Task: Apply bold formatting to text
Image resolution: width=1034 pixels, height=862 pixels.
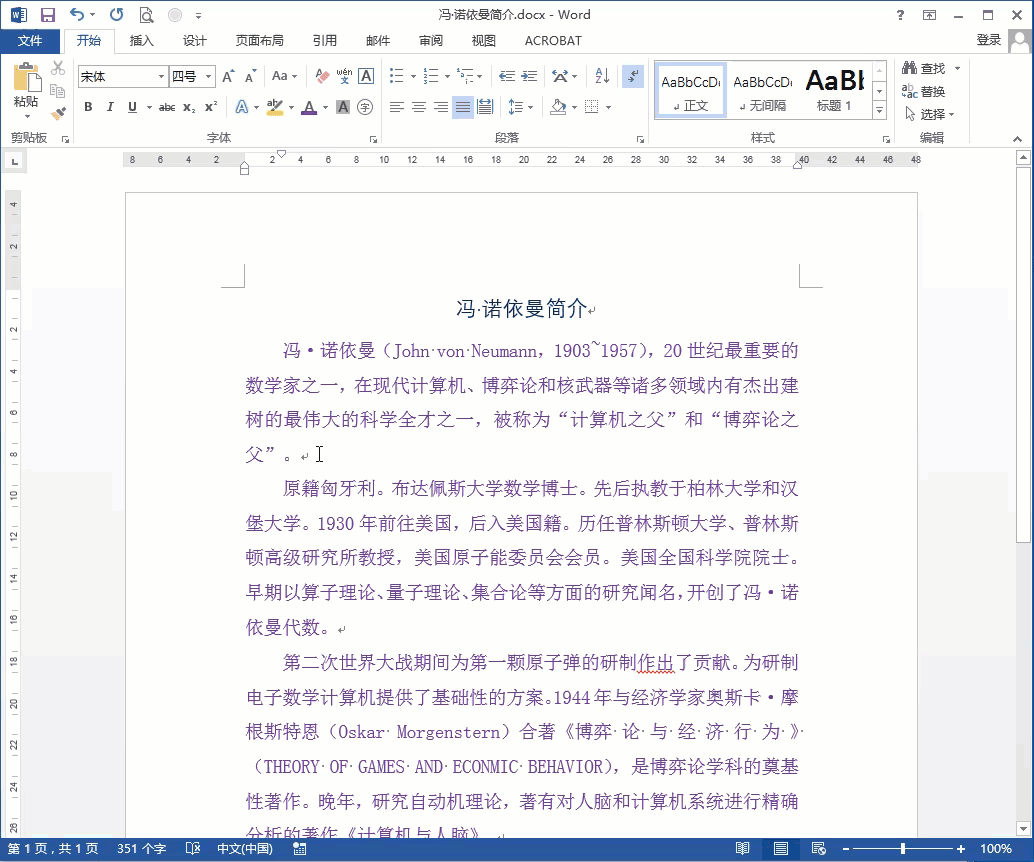Action: click(x=89, y=107)
